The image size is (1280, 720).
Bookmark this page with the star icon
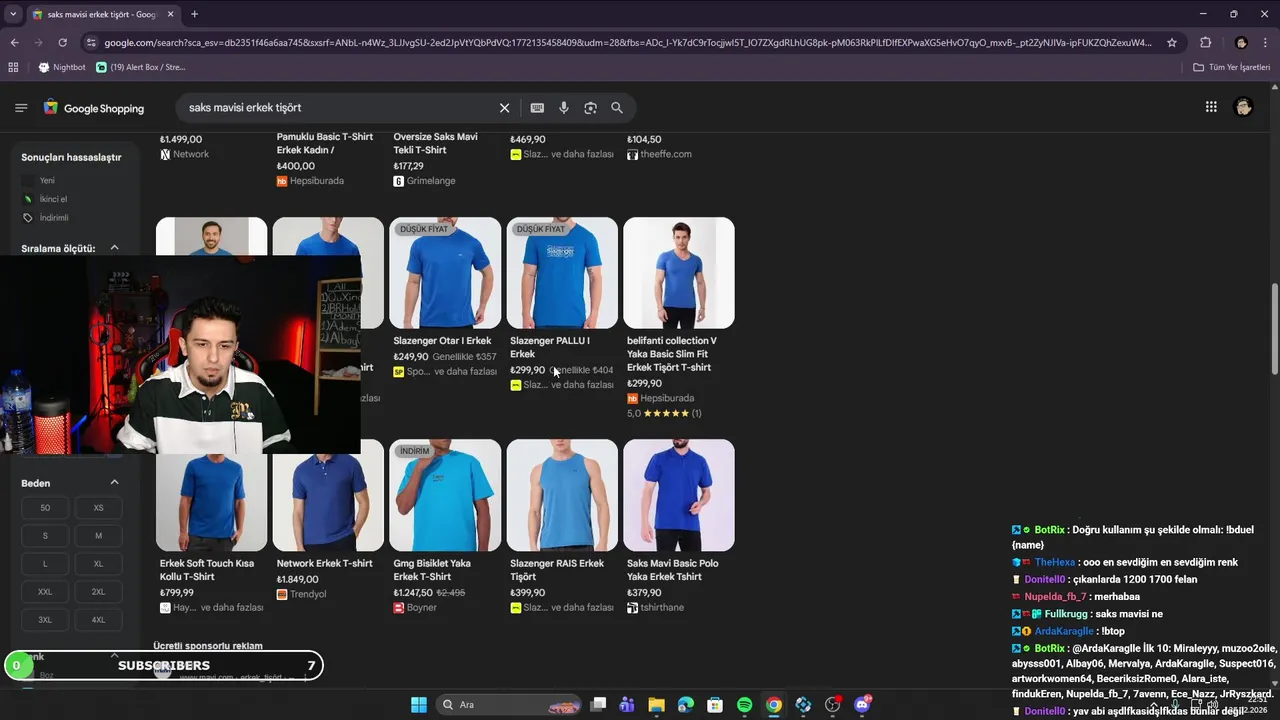point(1172,43)
